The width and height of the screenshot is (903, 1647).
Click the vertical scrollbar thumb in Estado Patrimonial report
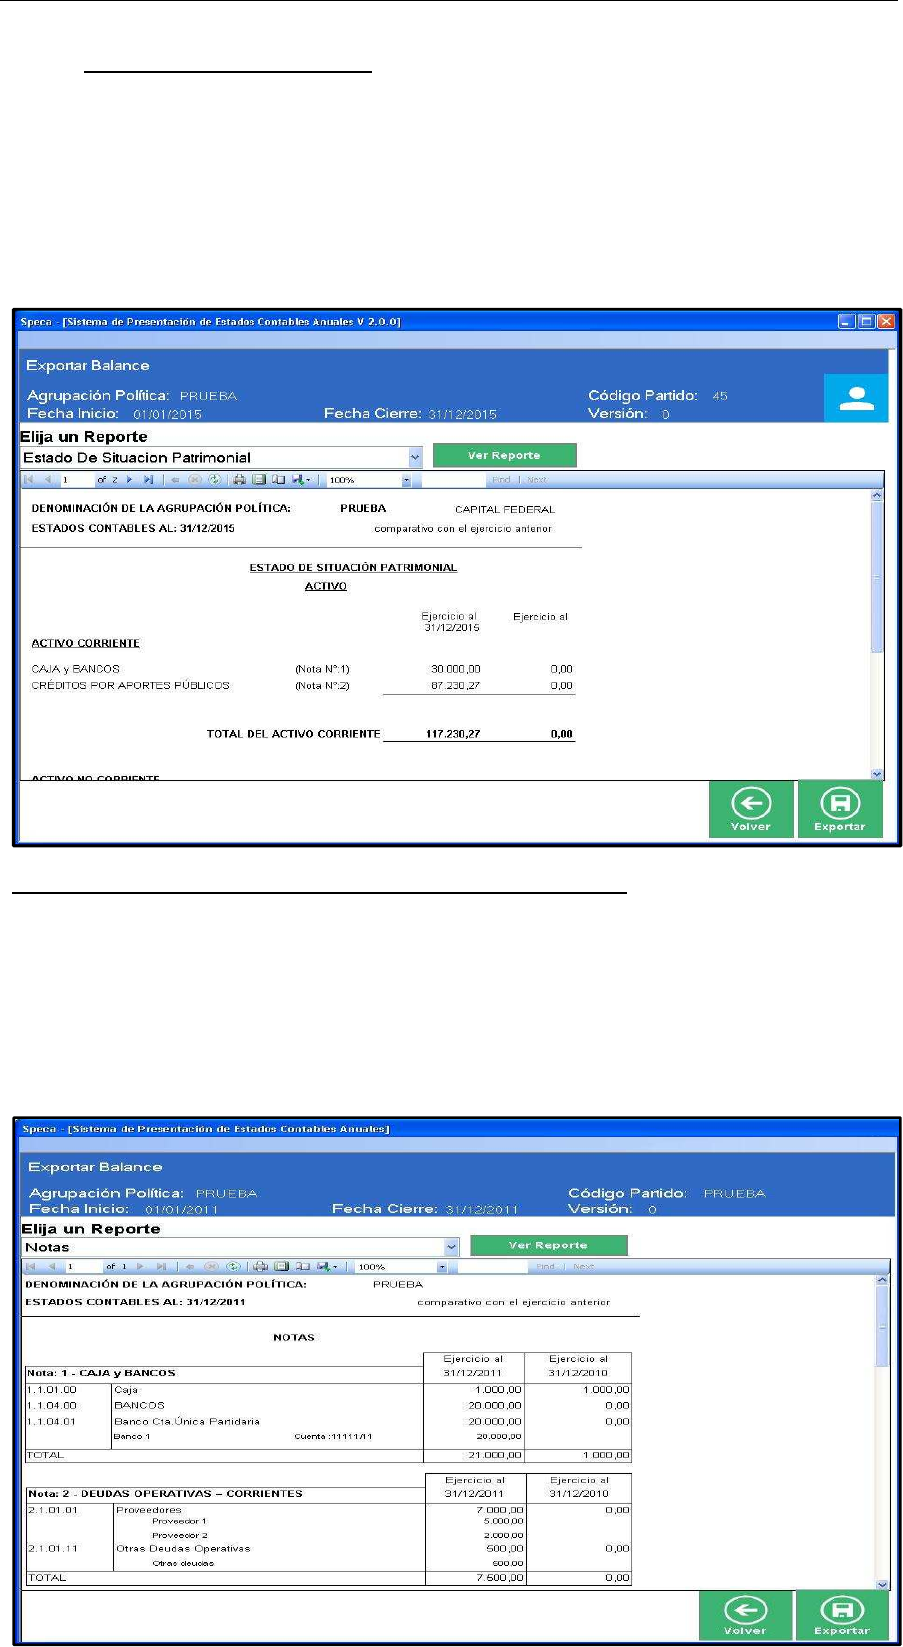pyautogui.click(x=877, y=578)
